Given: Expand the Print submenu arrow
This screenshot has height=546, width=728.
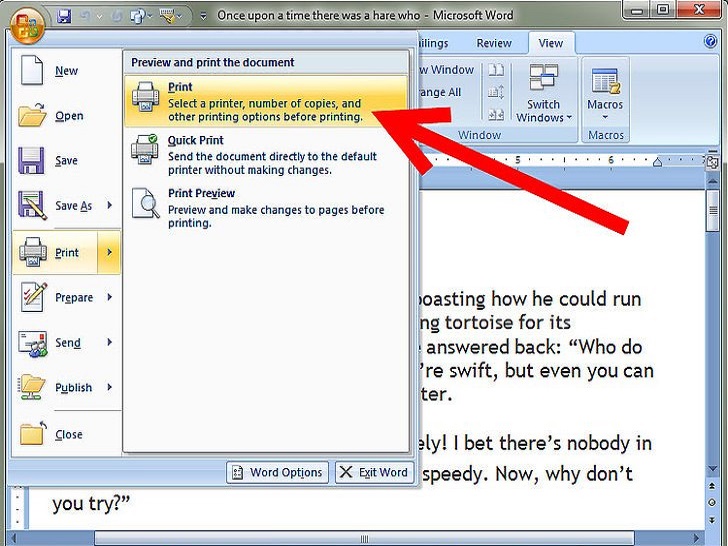Looking at the screenshot, I should (110, 252).
